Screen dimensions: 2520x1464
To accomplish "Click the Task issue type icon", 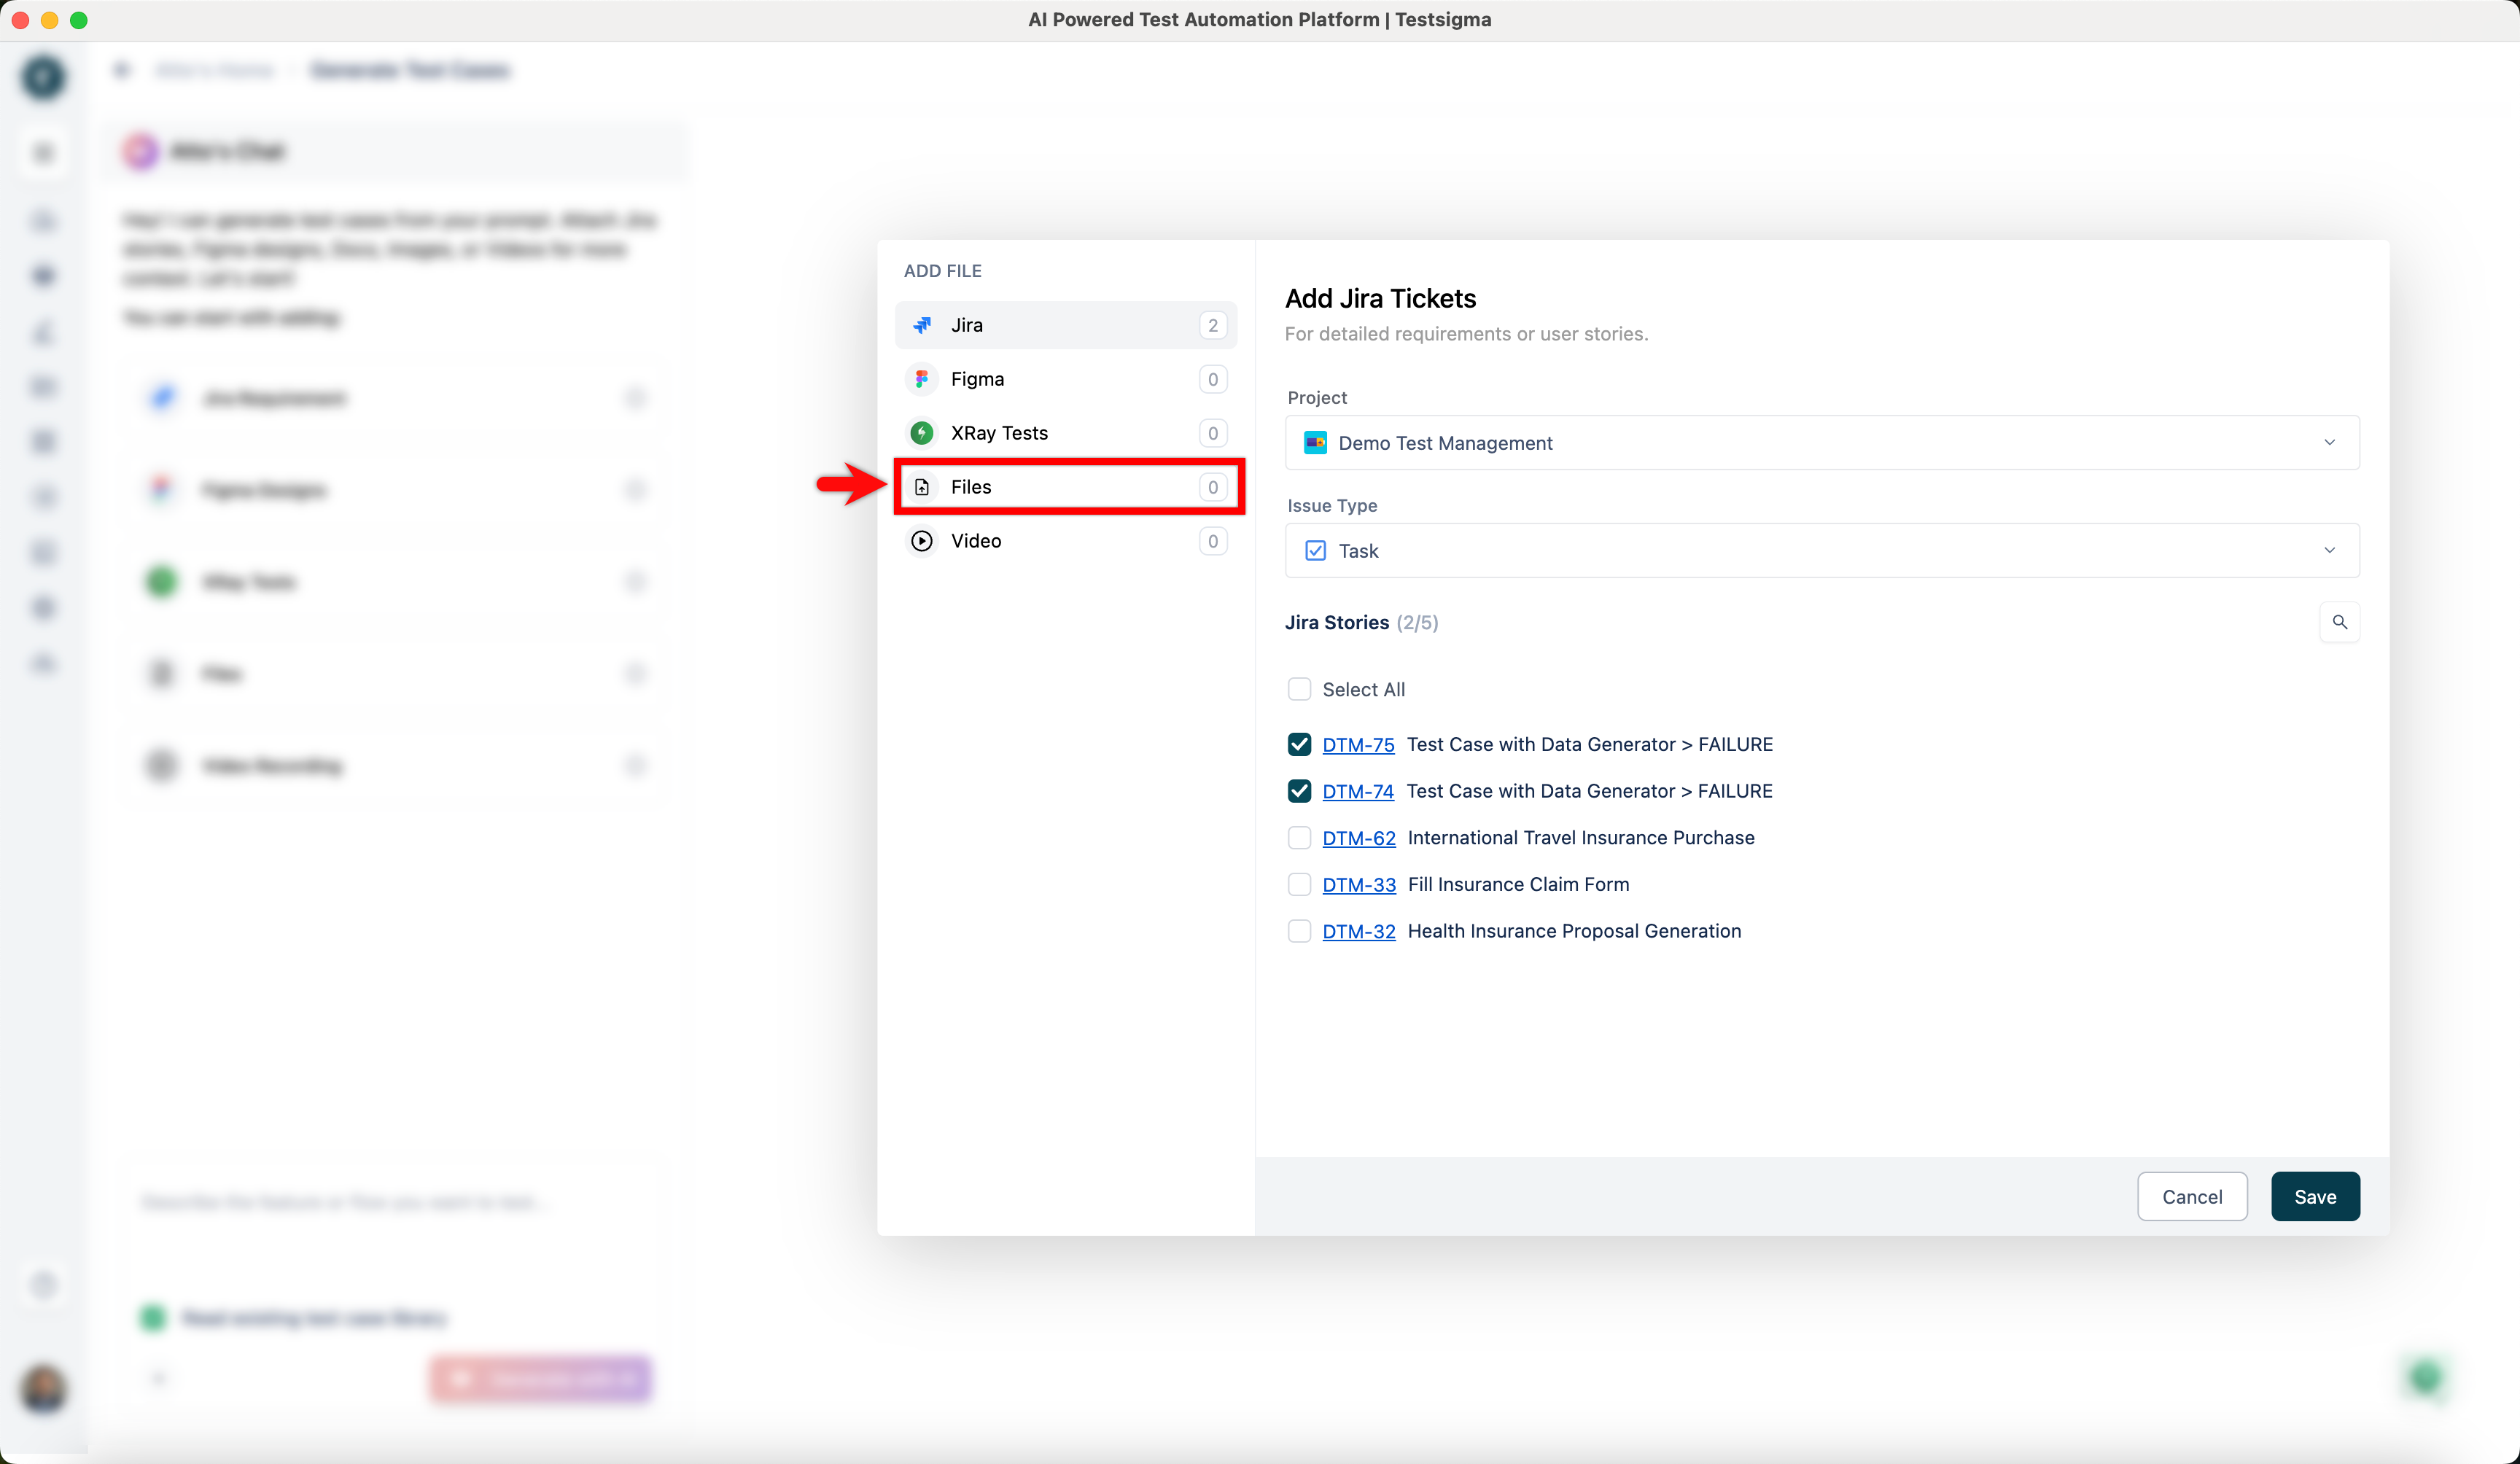I will [x=1315, y=551].
